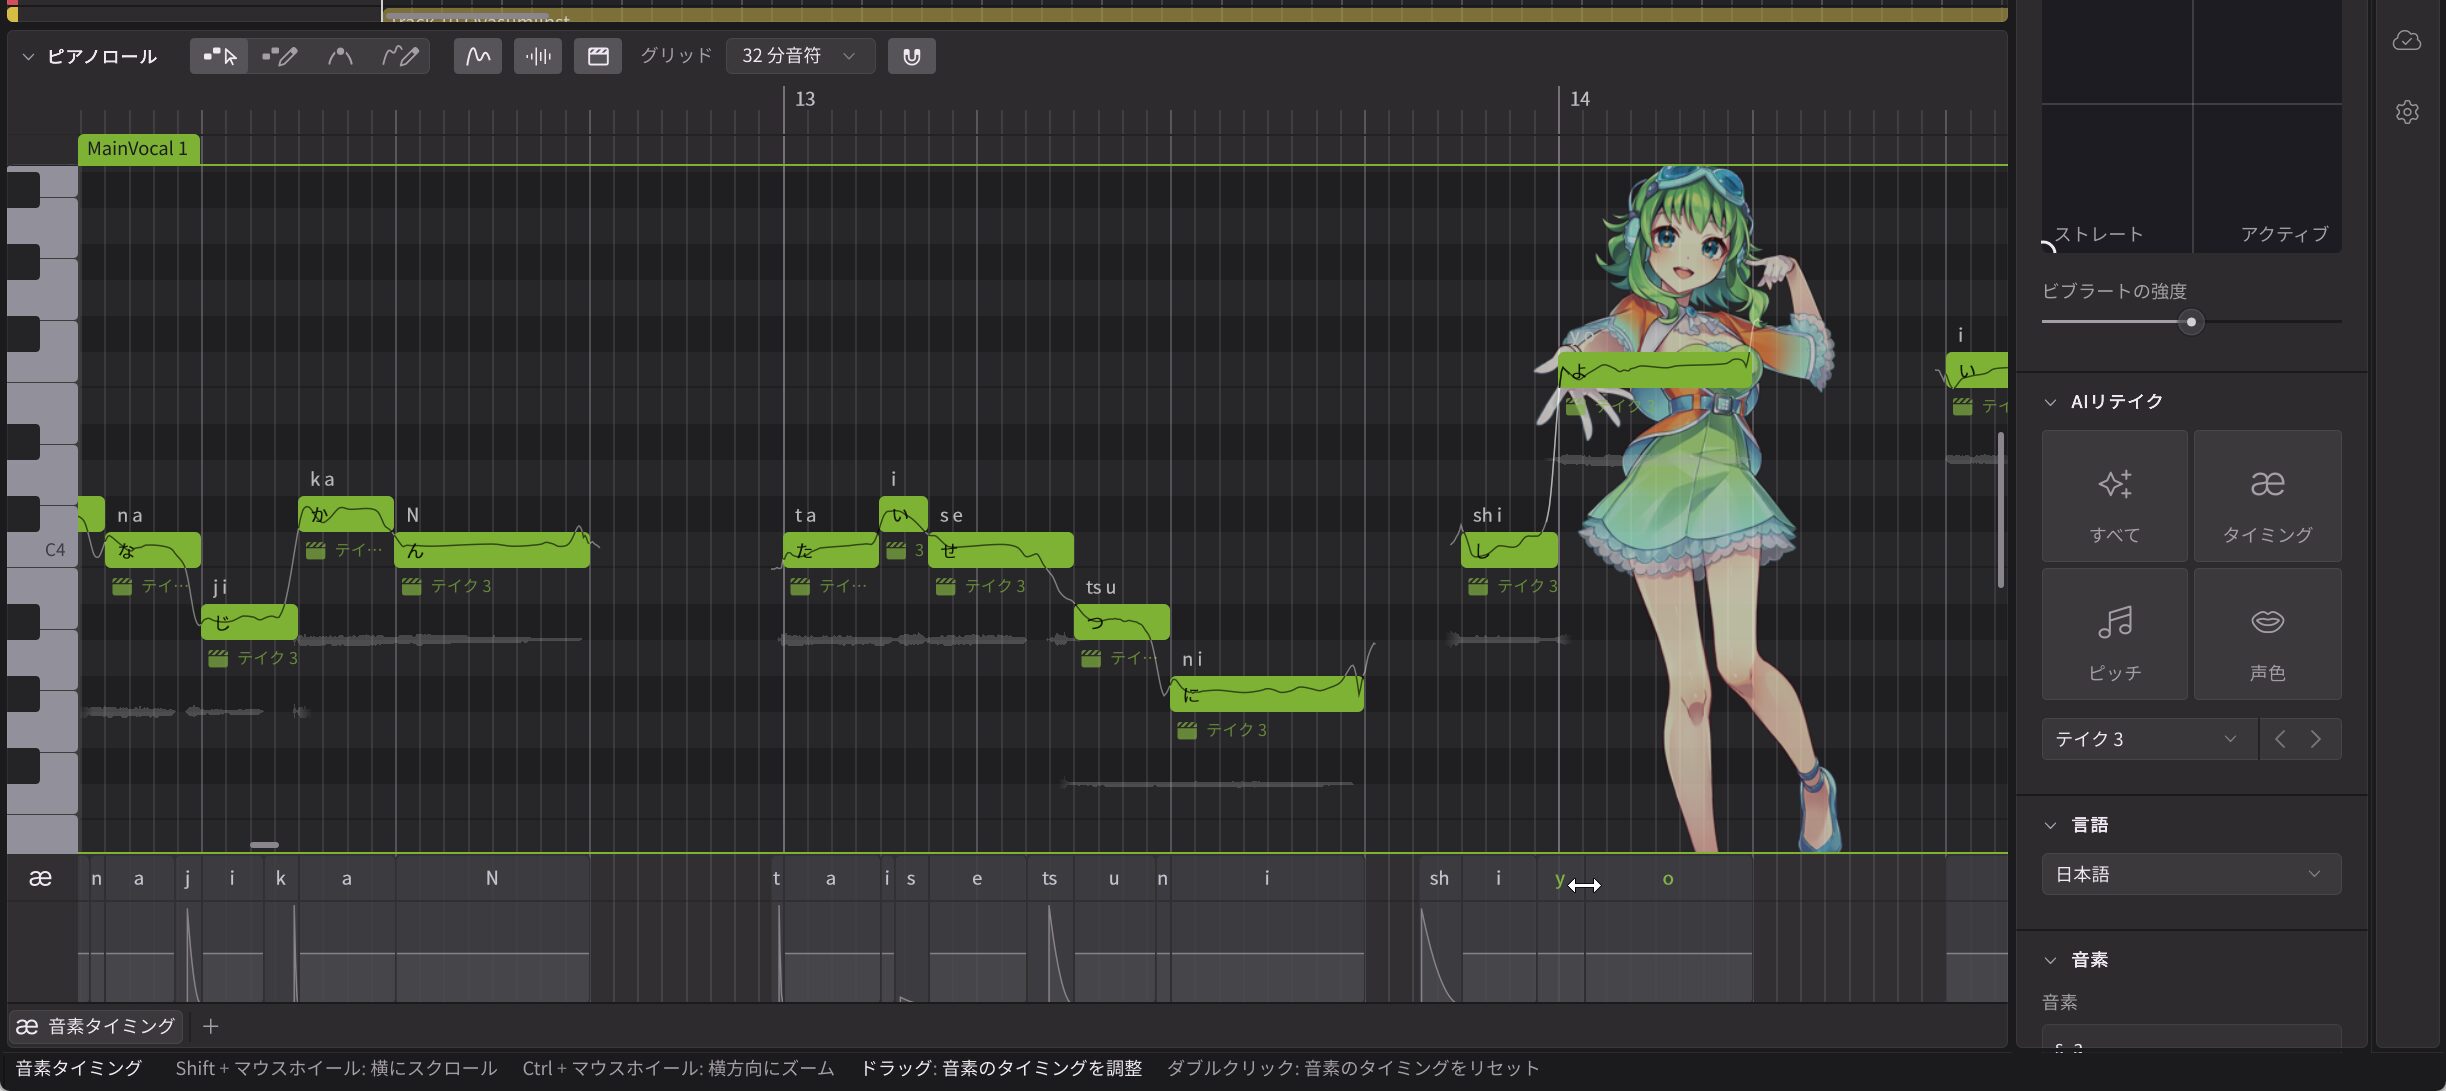This screenshot has height=1091, width=2446.
Task: Click take icon under た note
Action: (x=800, y=586)
